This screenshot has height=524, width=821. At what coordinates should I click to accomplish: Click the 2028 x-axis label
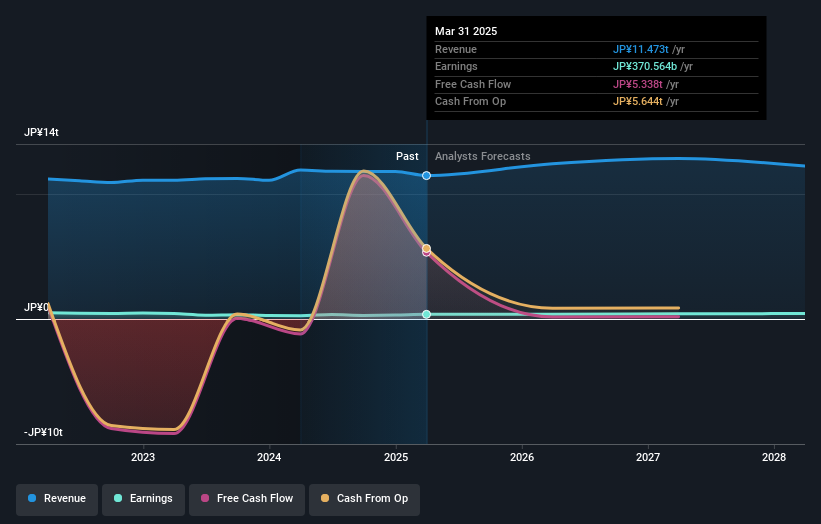tap(774, 458)
